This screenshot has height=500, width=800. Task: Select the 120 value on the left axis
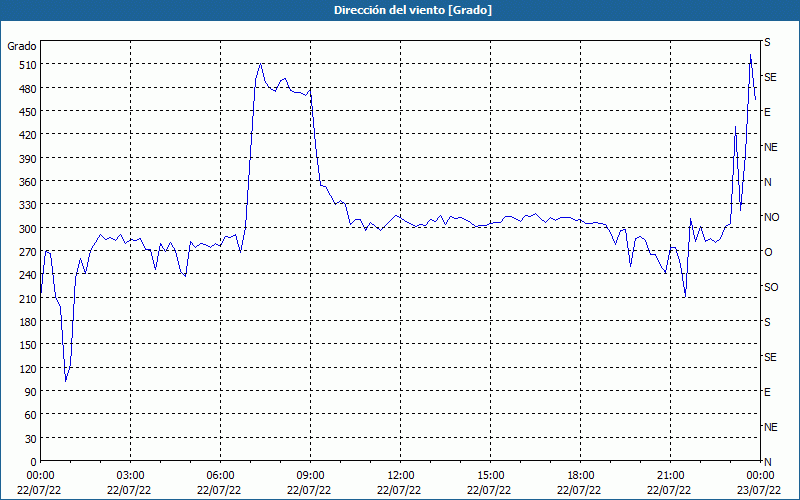(27, 369)
